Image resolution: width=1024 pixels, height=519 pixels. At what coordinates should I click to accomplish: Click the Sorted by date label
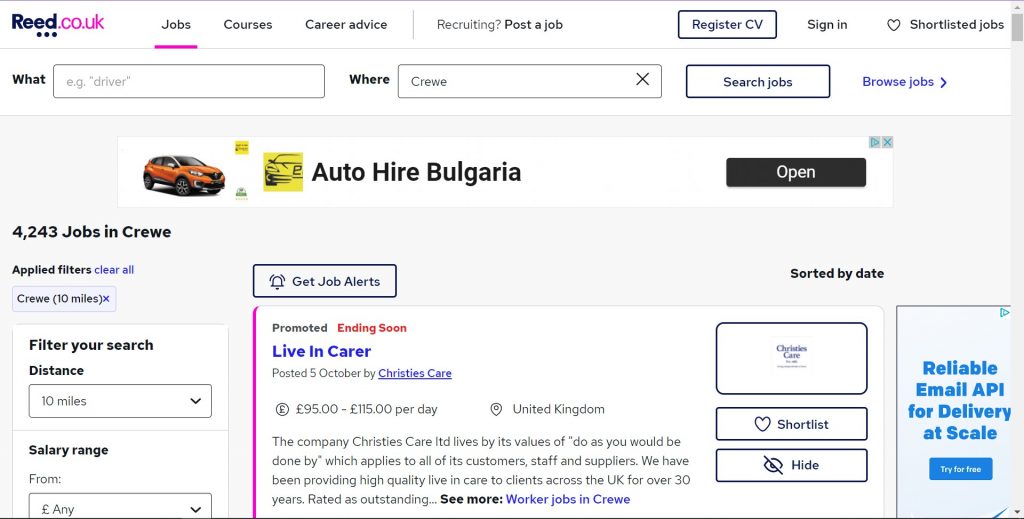coord(837,274)
